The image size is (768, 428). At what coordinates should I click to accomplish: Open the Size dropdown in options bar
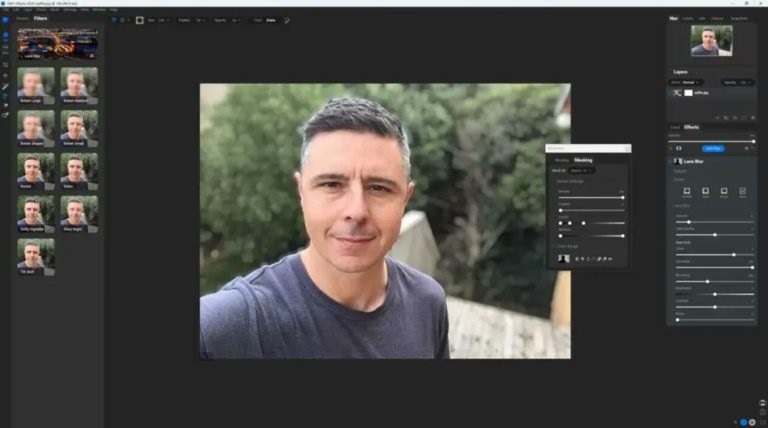click(x=165, y=20)
